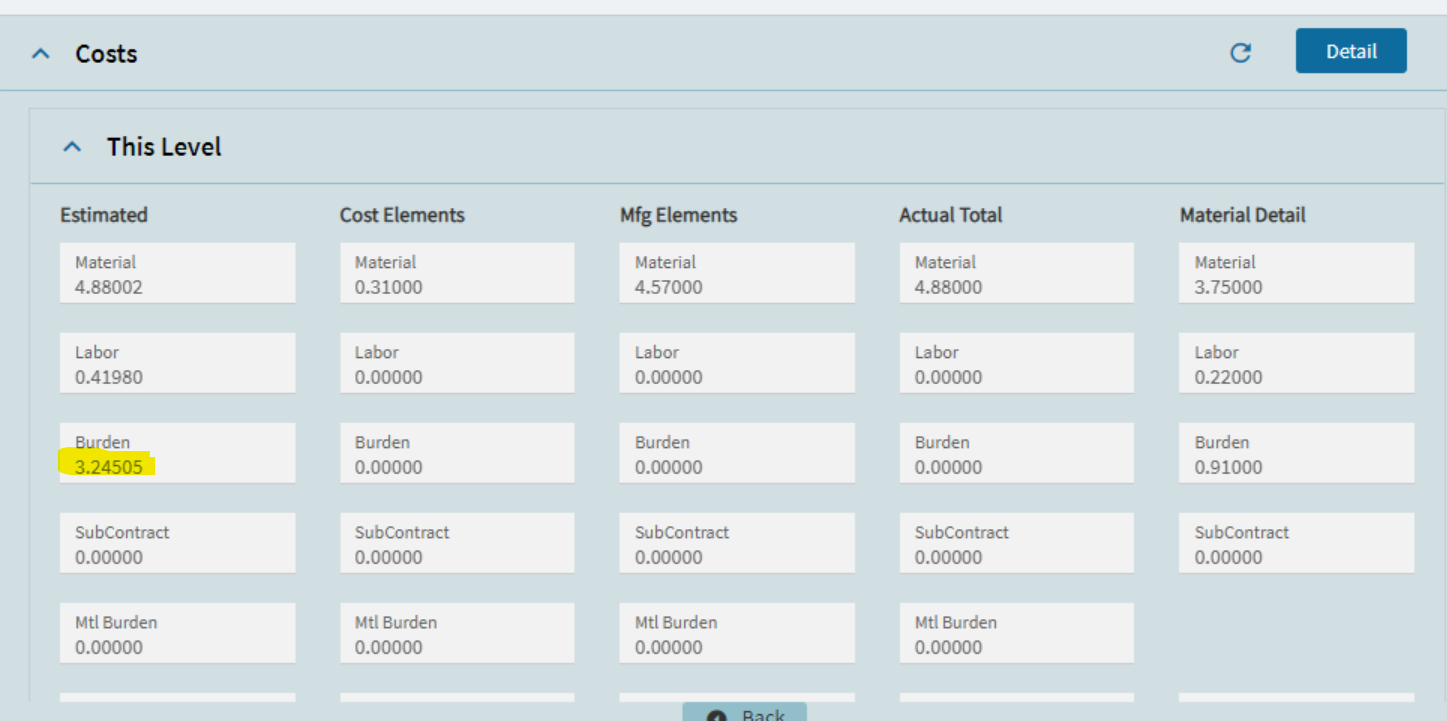Select the Material Detail Material field
Screen dimensions: 1447x721
[x=1297, y=273]
